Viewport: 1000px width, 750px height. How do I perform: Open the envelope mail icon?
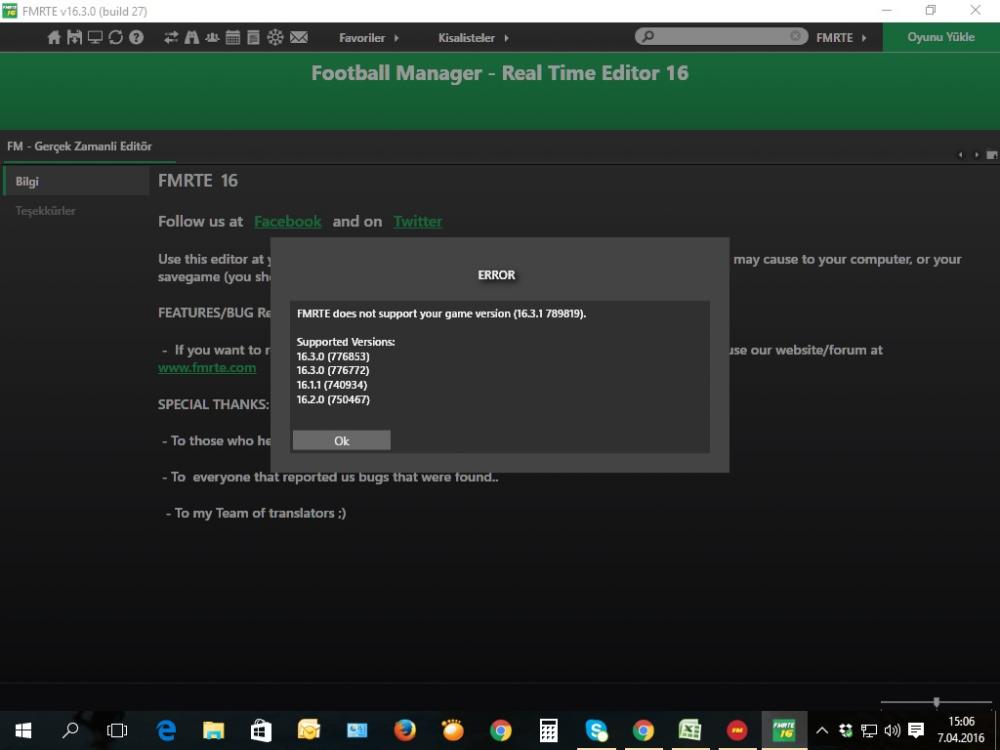(298, 38)
